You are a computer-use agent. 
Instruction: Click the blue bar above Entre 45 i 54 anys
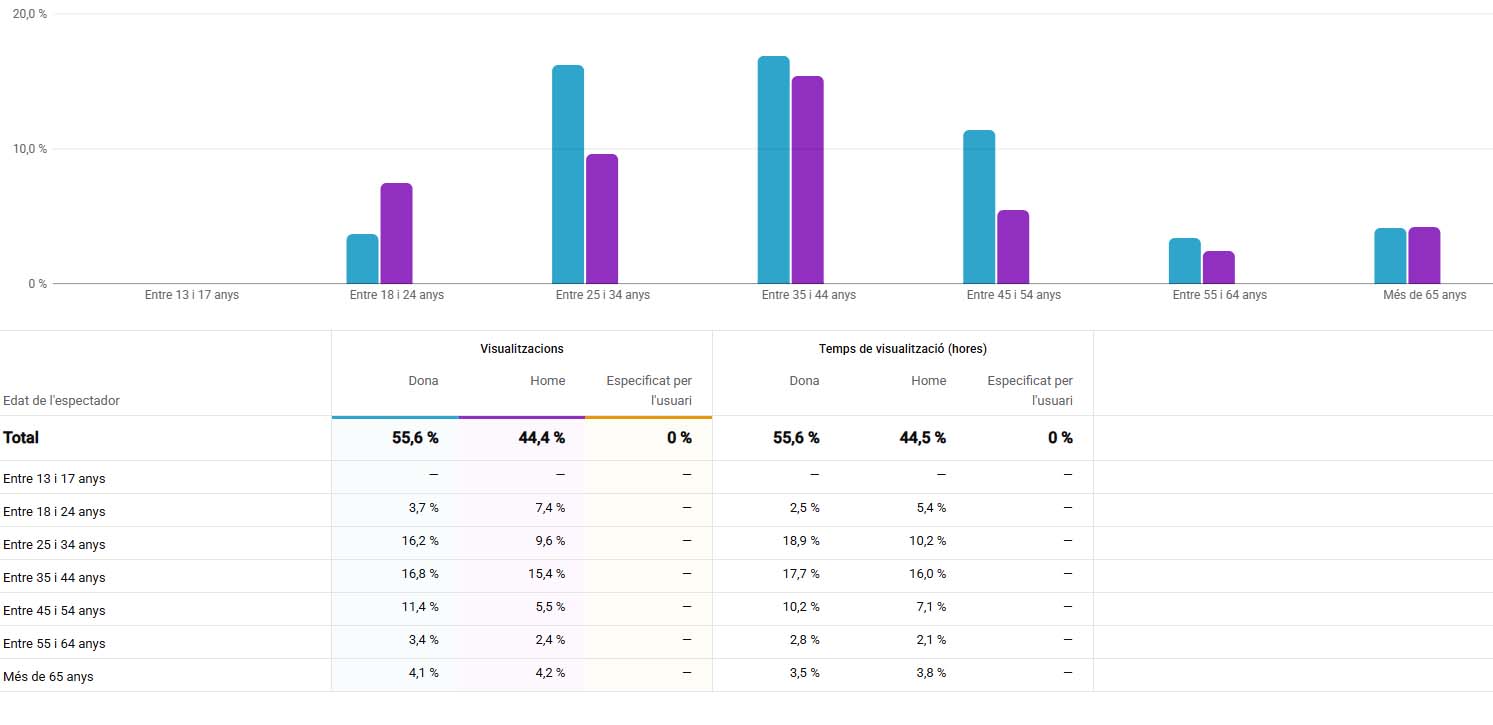pos(979,207)
